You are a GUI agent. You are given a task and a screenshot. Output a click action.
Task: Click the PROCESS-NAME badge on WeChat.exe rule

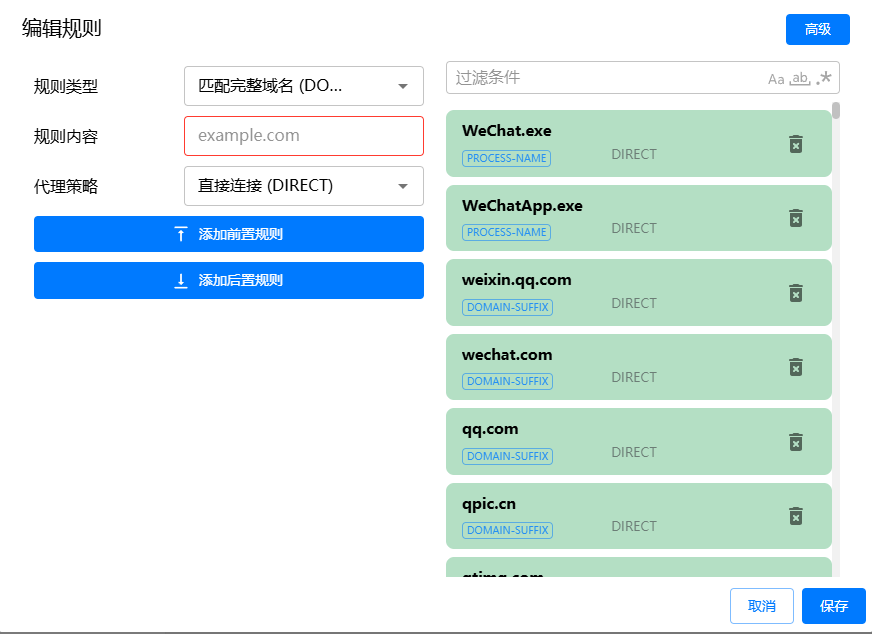click(508, 158)
